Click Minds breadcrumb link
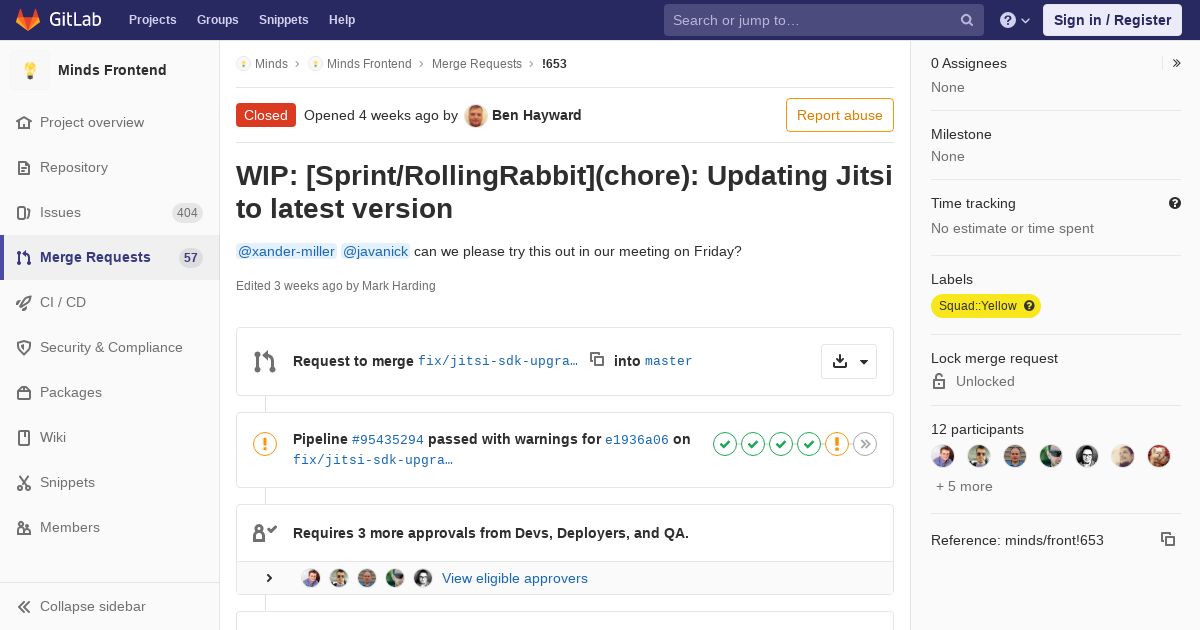 [x=271, y=64]
